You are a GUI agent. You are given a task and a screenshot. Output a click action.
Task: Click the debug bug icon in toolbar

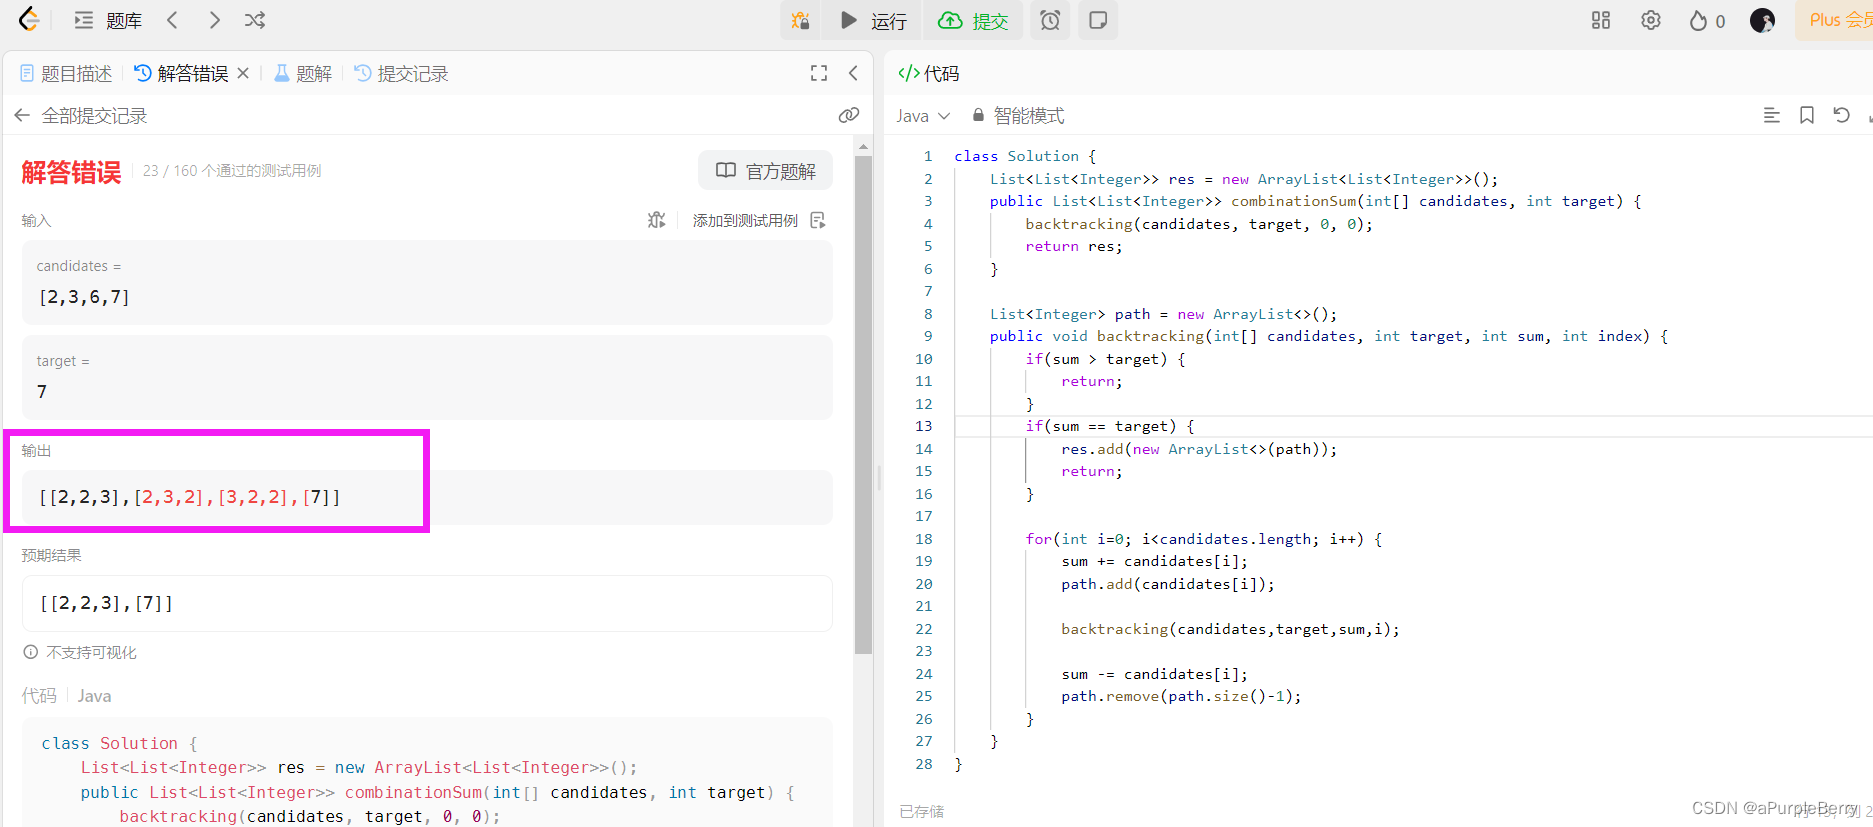[x=800, y=20]
